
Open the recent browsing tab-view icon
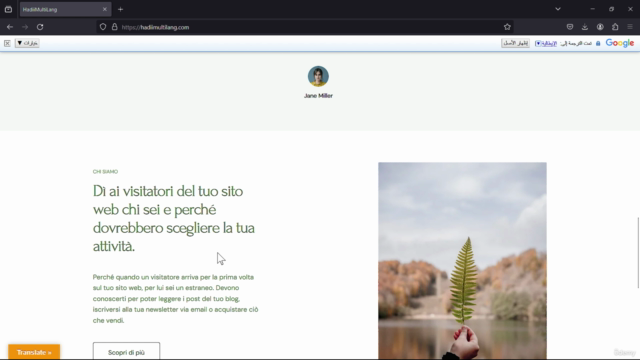coord(8,9)
